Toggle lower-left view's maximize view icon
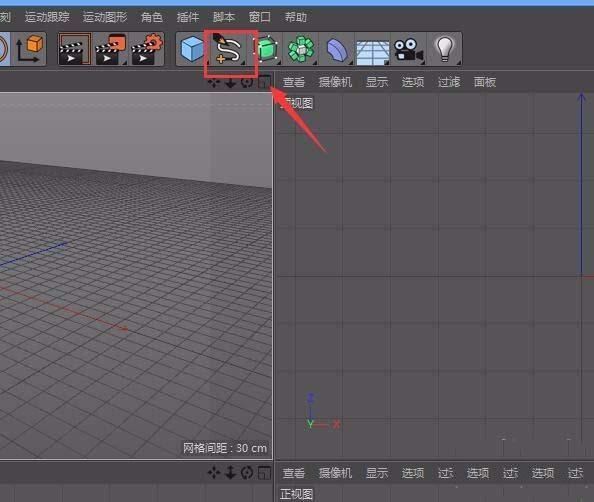 (264, 473)
